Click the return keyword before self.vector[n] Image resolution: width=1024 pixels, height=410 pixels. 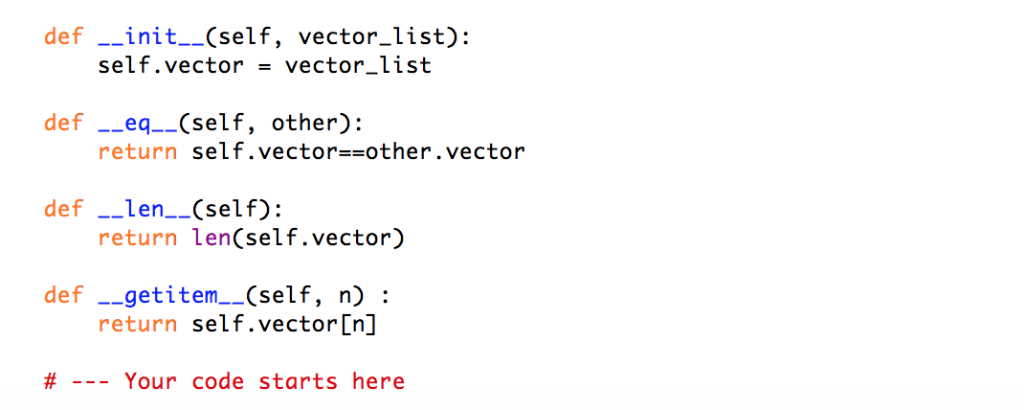[x=137, y=325]
